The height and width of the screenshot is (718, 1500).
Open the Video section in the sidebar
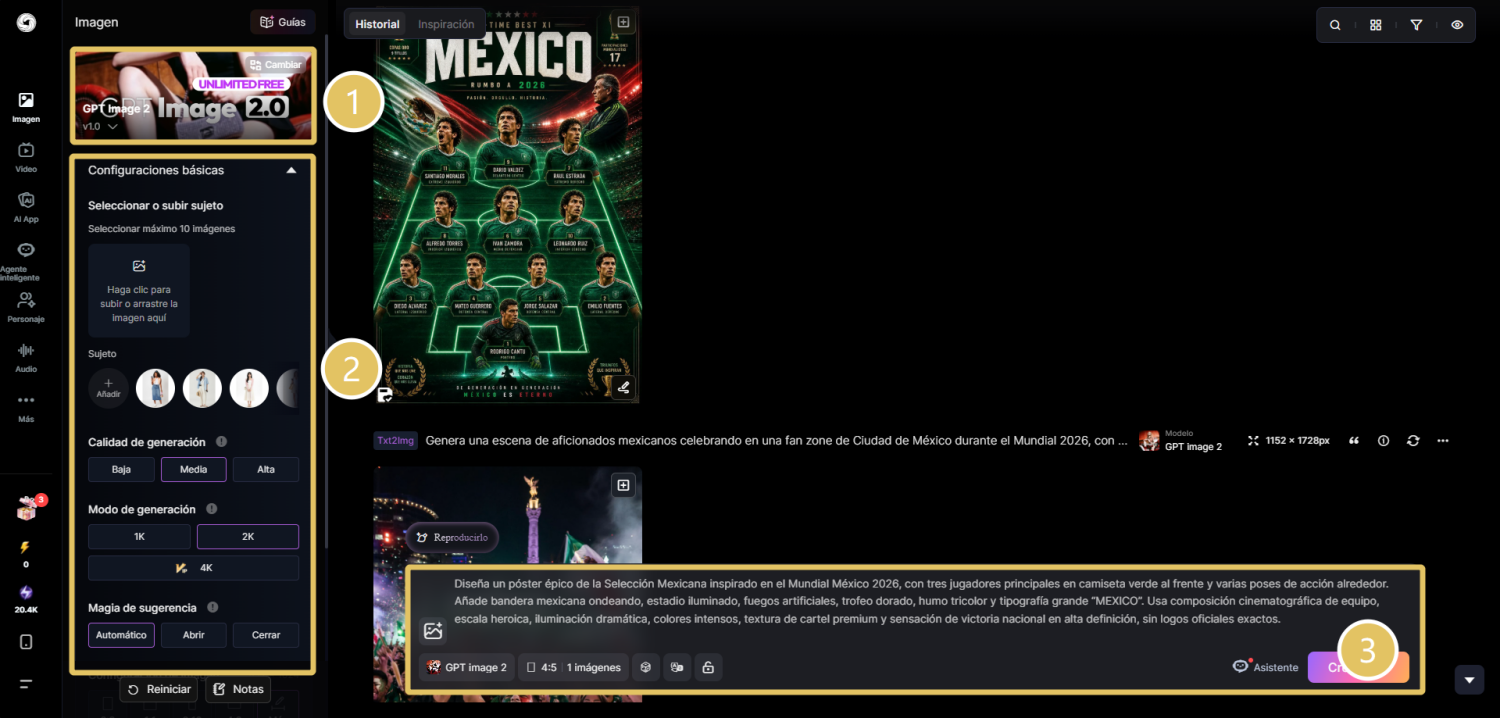pyautogui.click(x=26, y=157)
